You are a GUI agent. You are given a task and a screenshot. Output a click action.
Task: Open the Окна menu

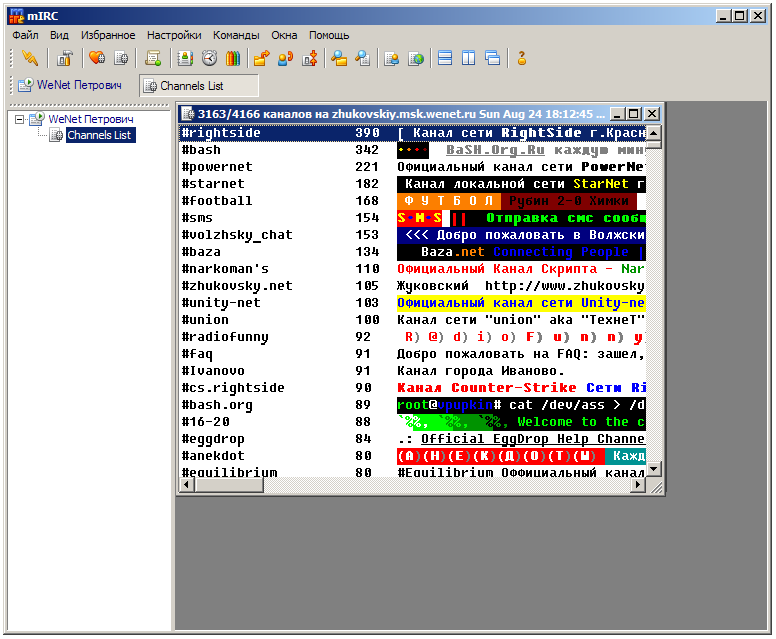[x=284, y=35]
